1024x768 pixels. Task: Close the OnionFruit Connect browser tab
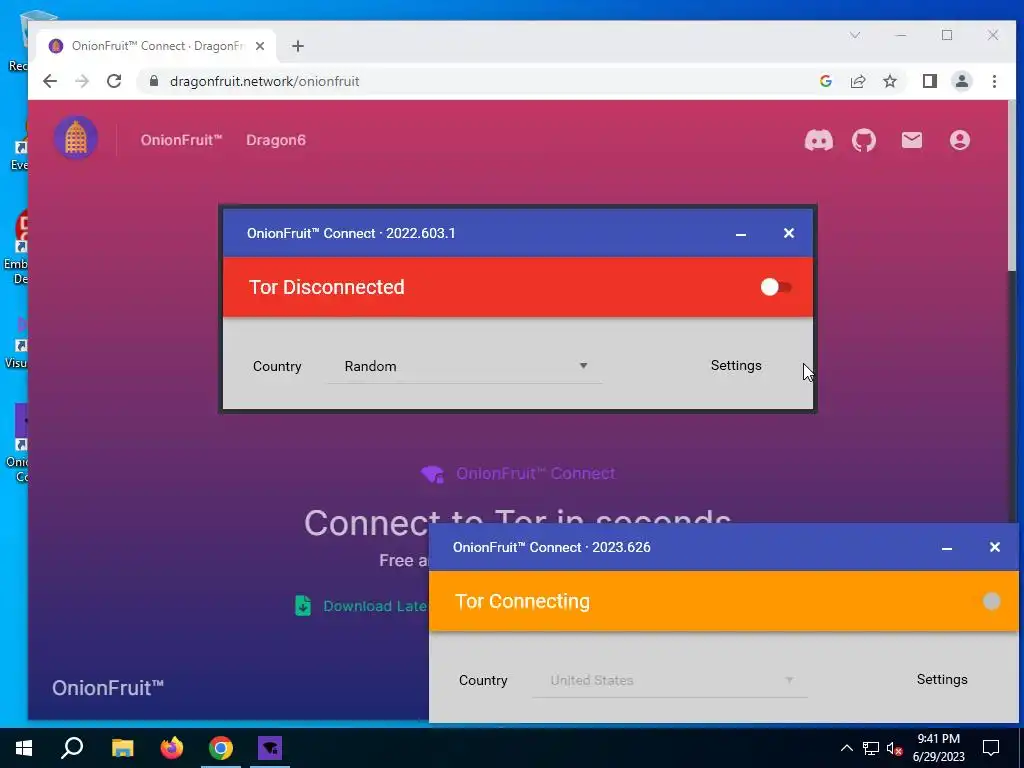tap(260, 46)
